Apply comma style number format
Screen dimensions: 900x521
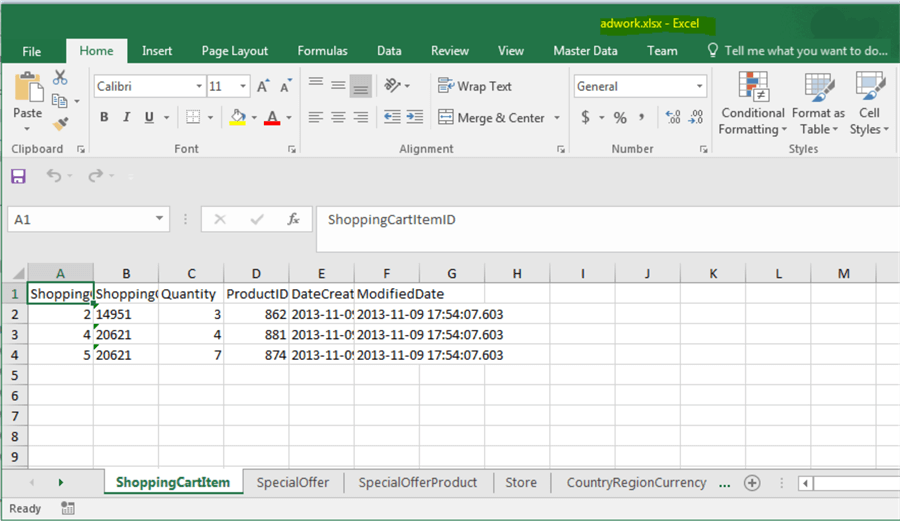(x=642, y=118)
